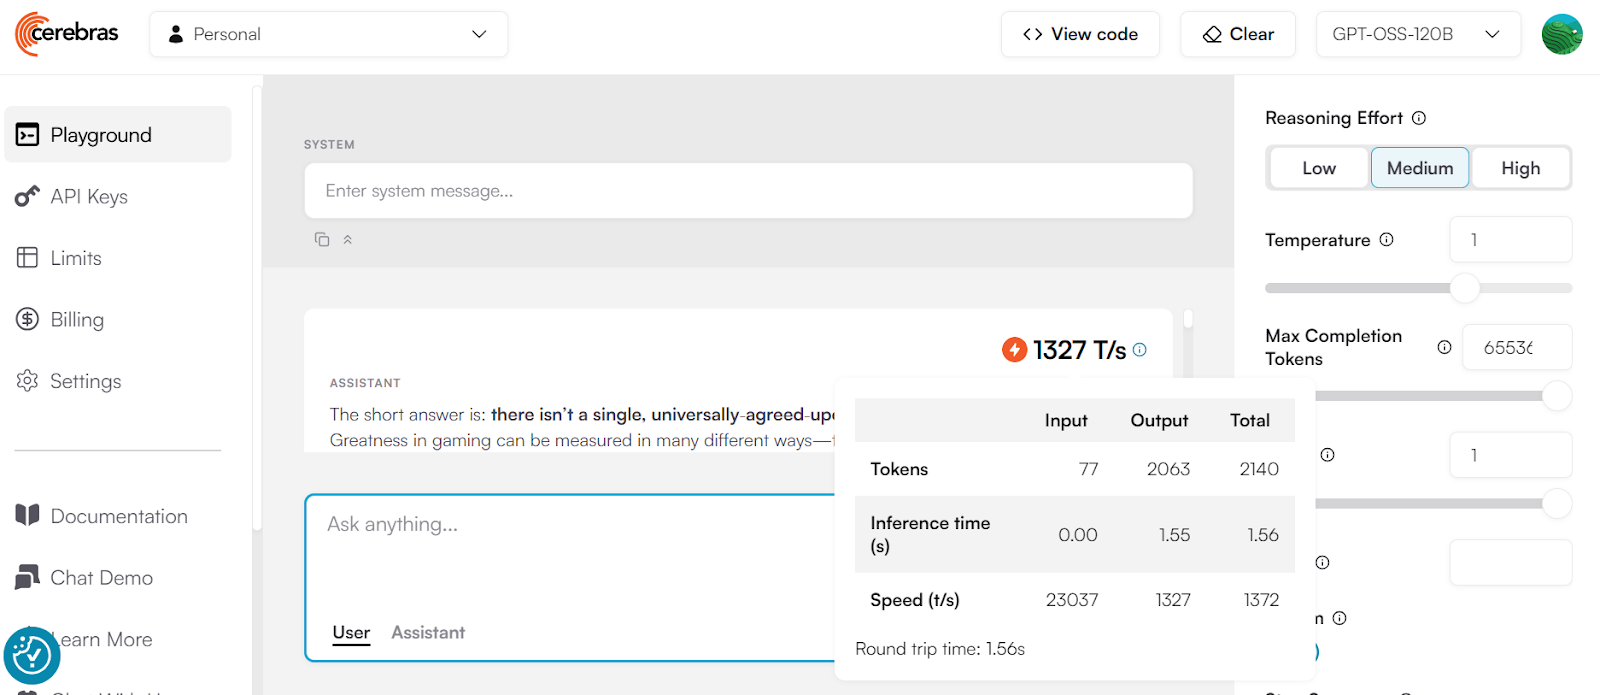Click the Cerebras logo
This screenshot has height=695, width=1600.
pos(67,34)
